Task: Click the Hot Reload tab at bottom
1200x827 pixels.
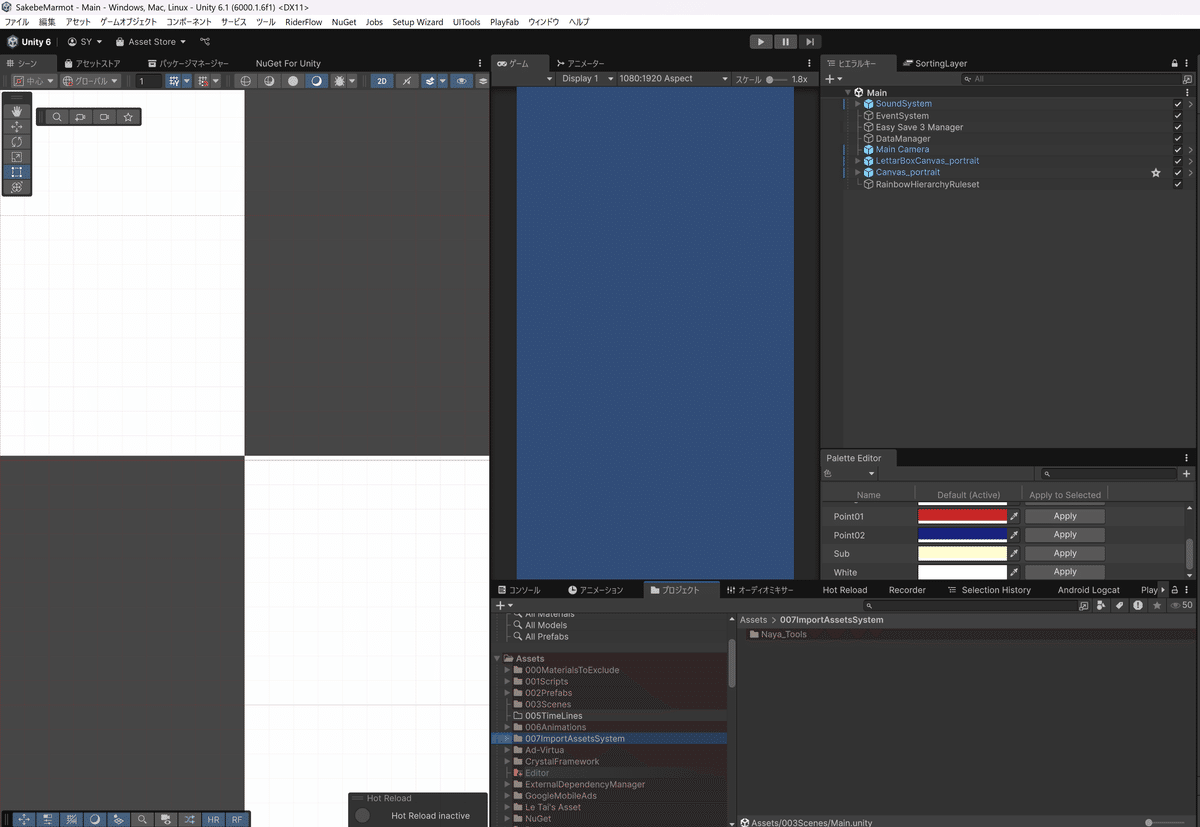Action: point(844,590)
